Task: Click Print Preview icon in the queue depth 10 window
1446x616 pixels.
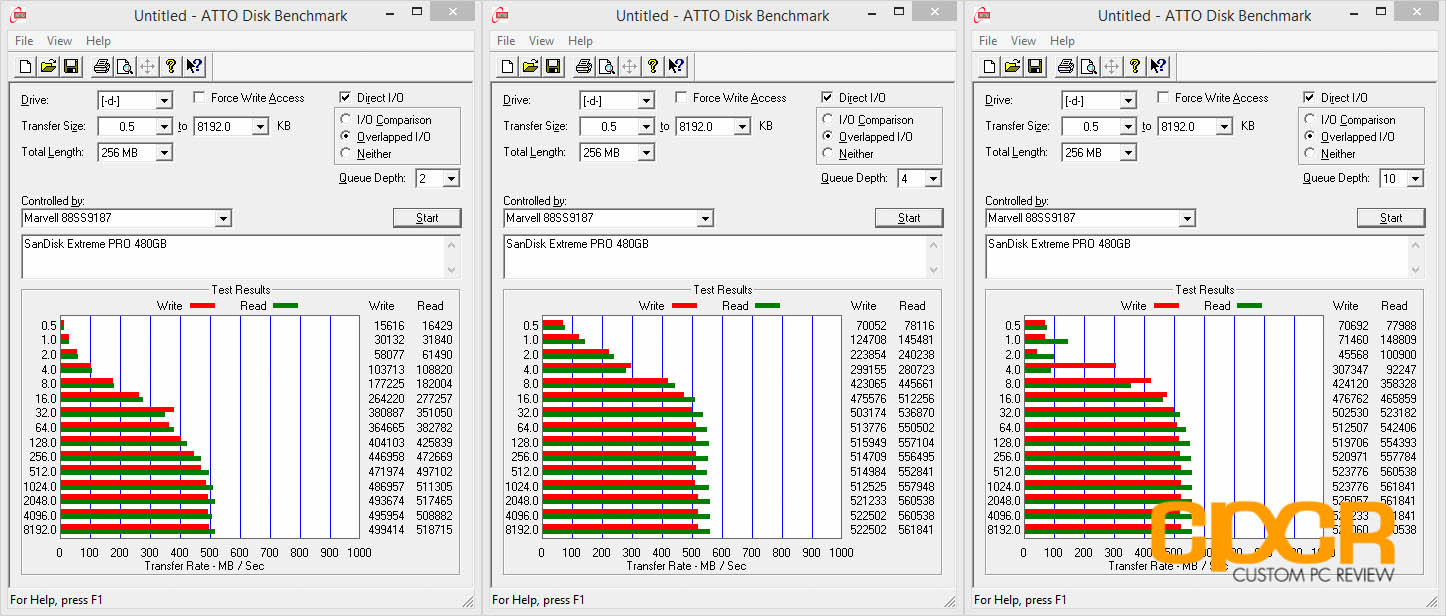Action: tap(1088, 67)
